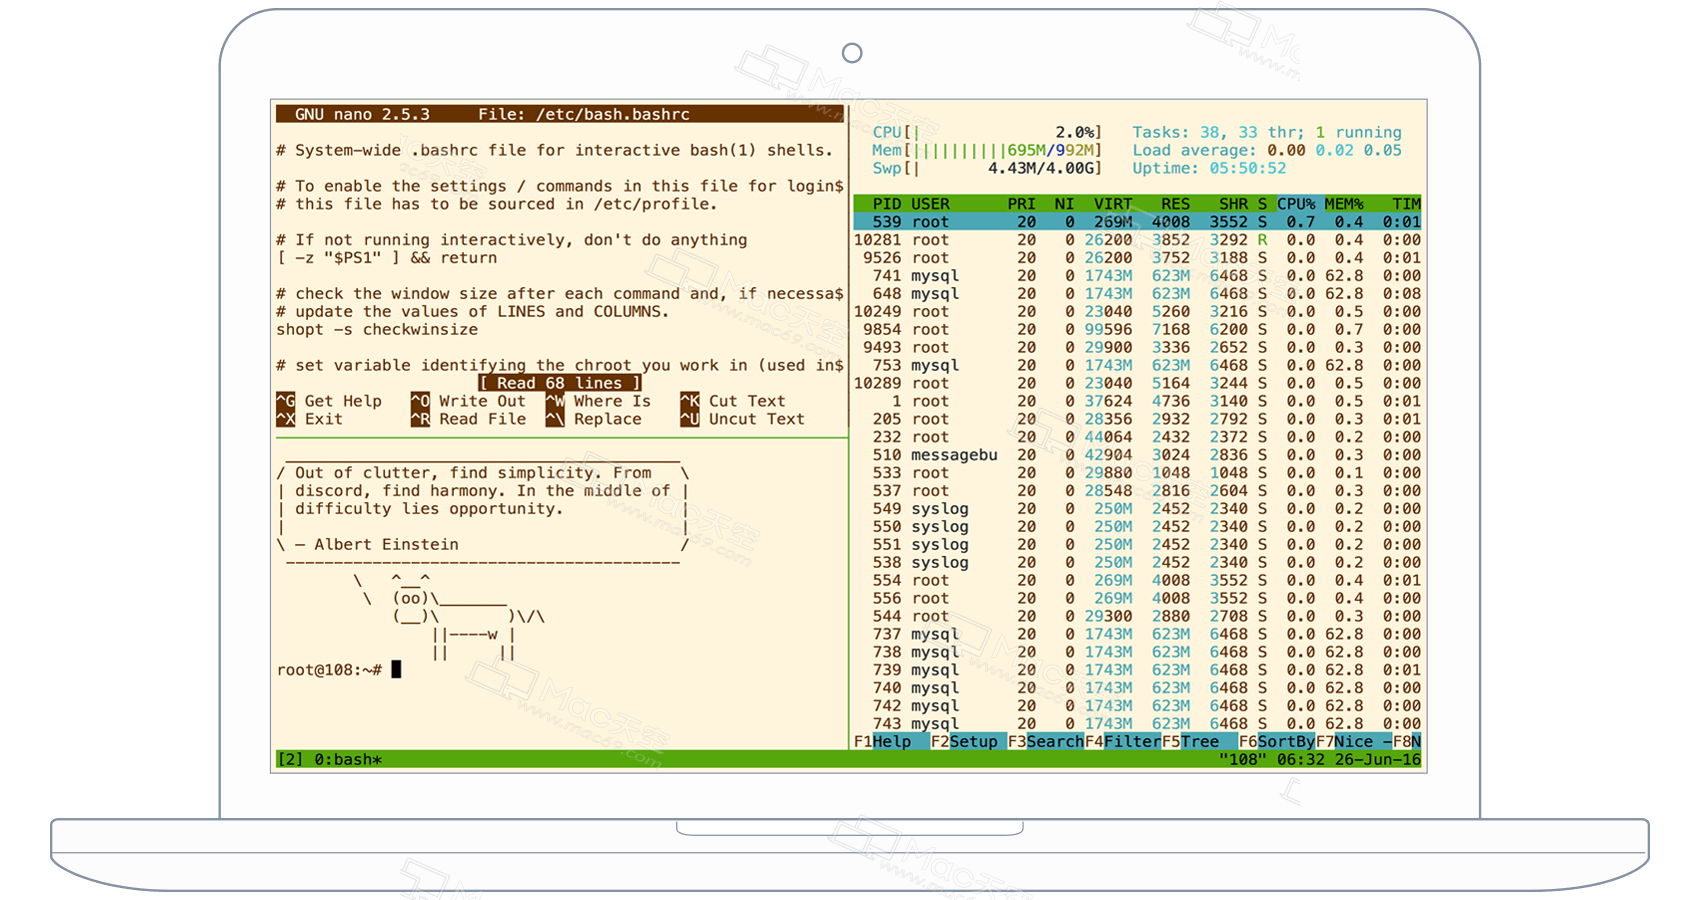
Task: Click F7 Nice - in htop bar
Action: [x=1354, y=742]
